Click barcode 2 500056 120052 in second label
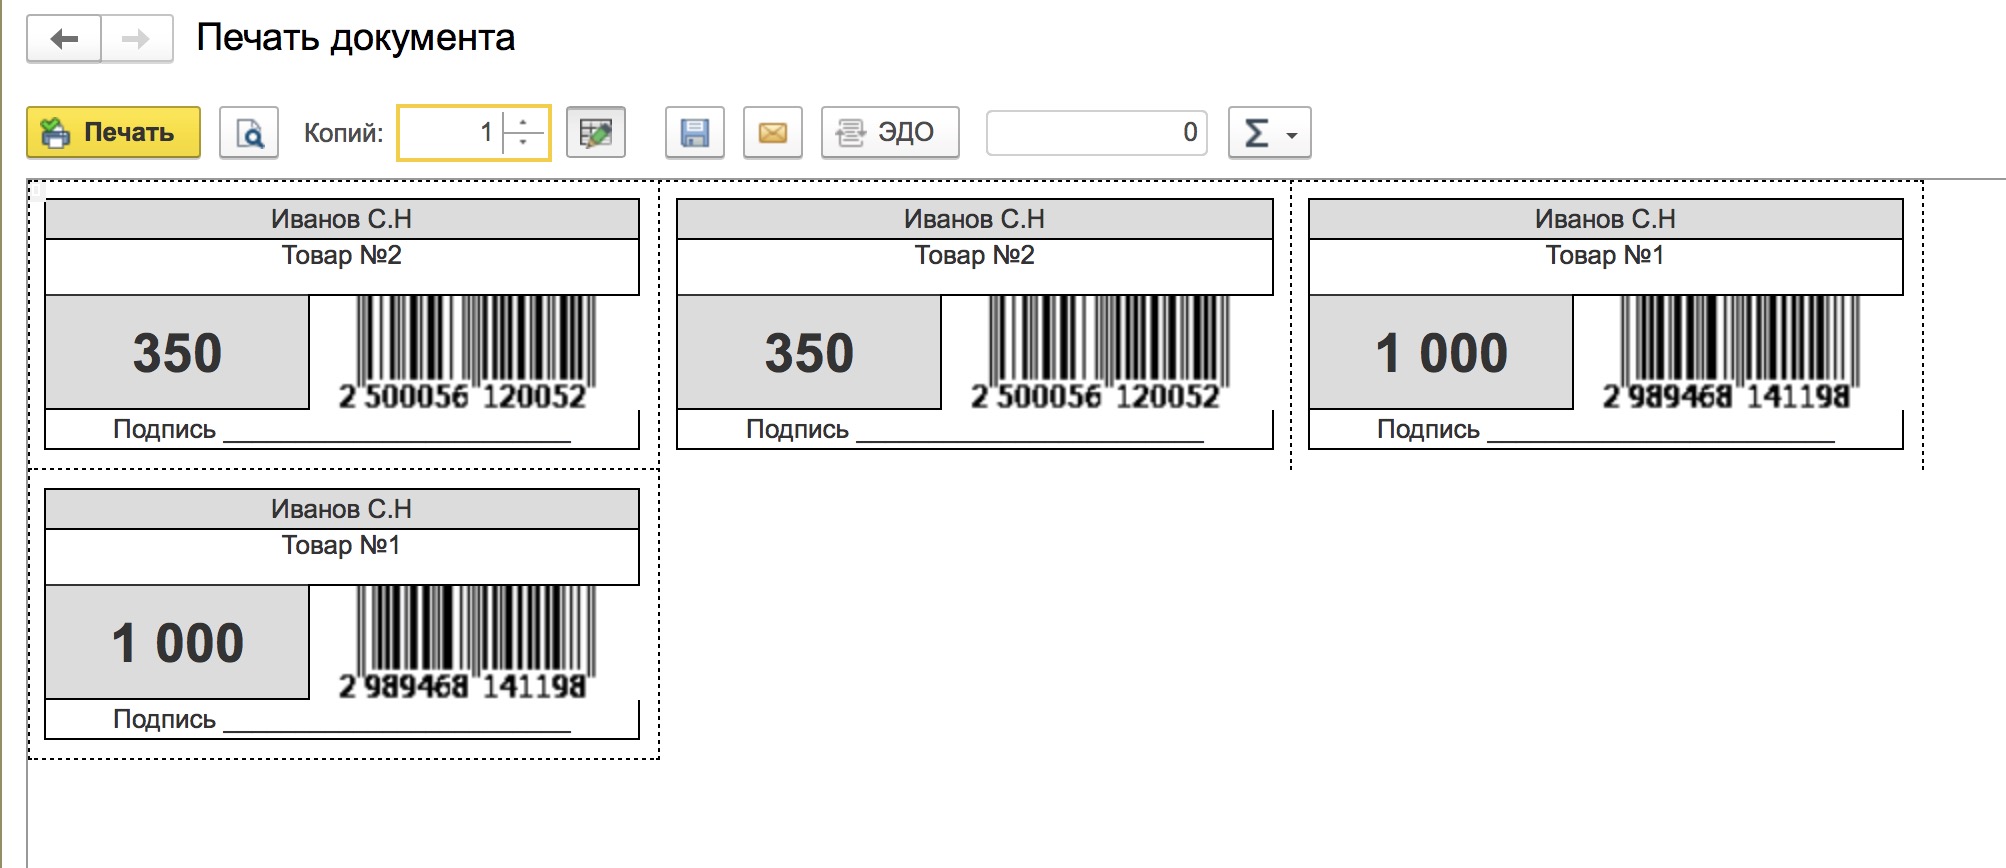Screen dimensions: 2006x868 point(1102,353)
